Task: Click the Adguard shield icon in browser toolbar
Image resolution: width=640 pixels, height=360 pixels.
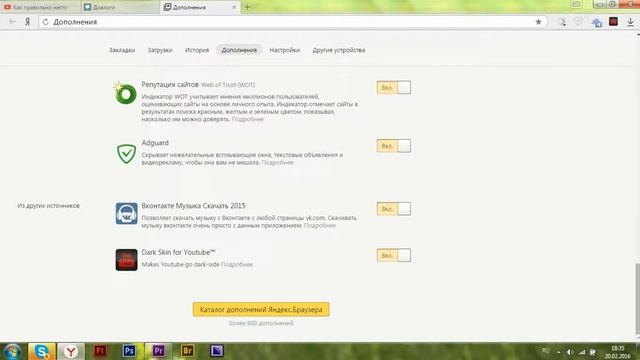Action: 578,22
